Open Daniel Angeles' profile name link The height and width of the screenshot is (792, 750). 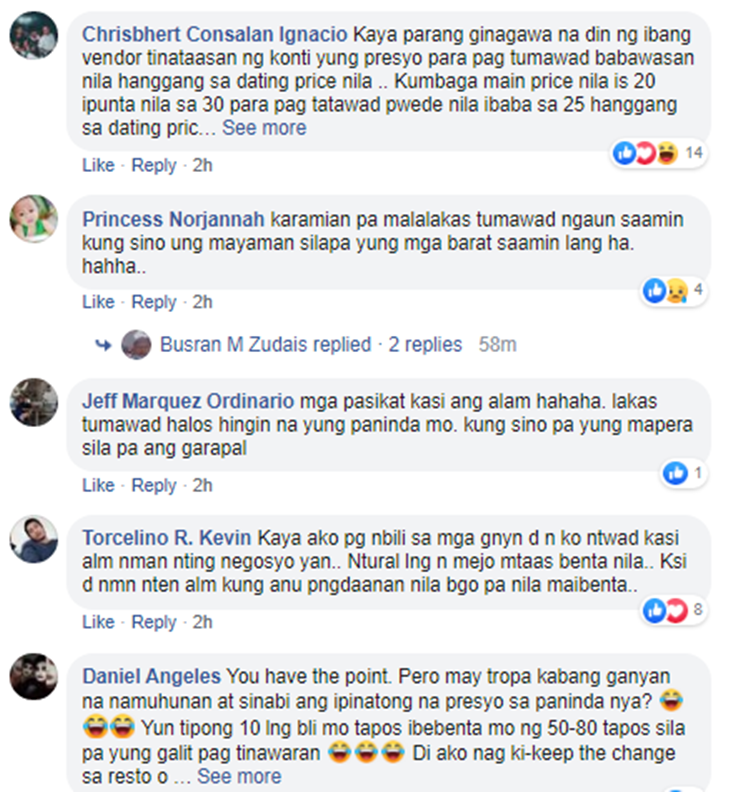tap(152, 676)
